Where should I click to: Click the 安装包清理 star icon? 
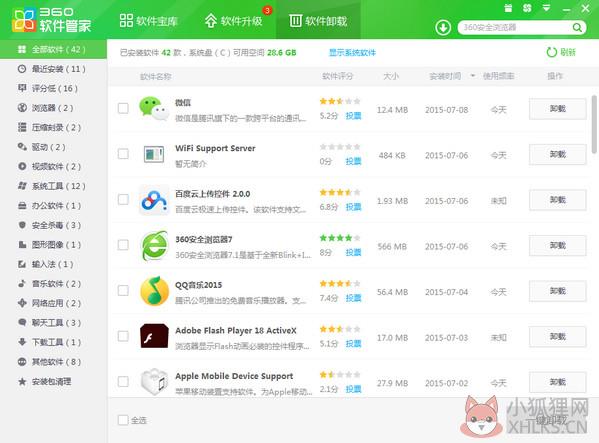[22, 381]
